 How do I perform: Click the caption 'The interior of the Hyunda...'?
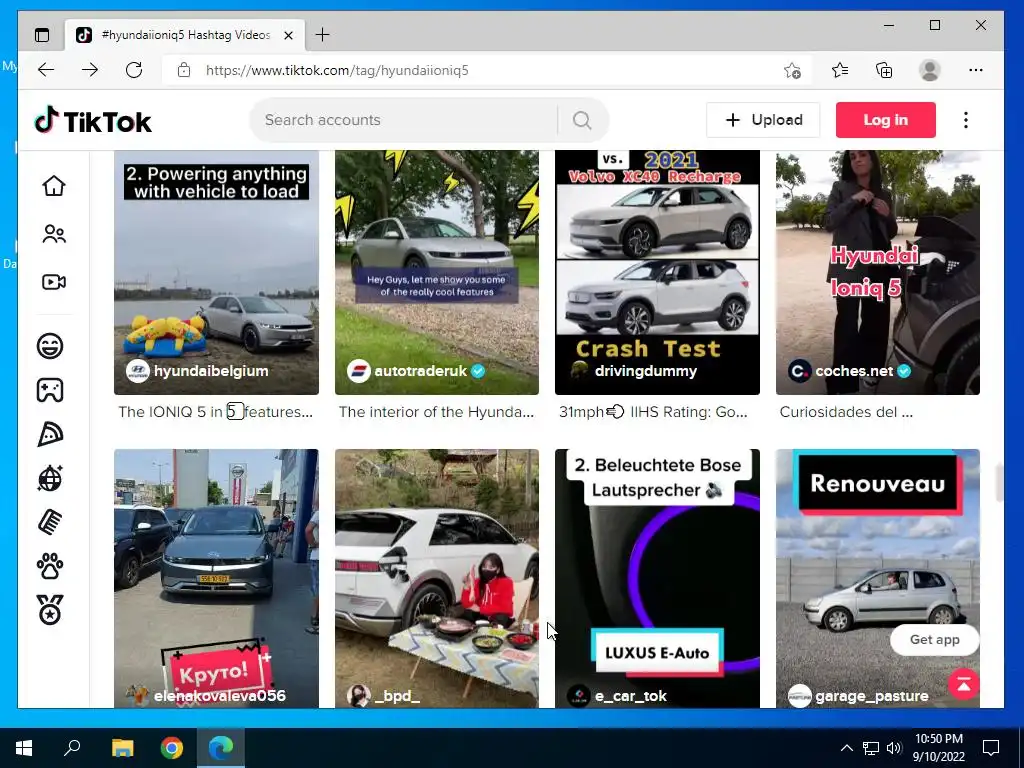tap(436, 412)
